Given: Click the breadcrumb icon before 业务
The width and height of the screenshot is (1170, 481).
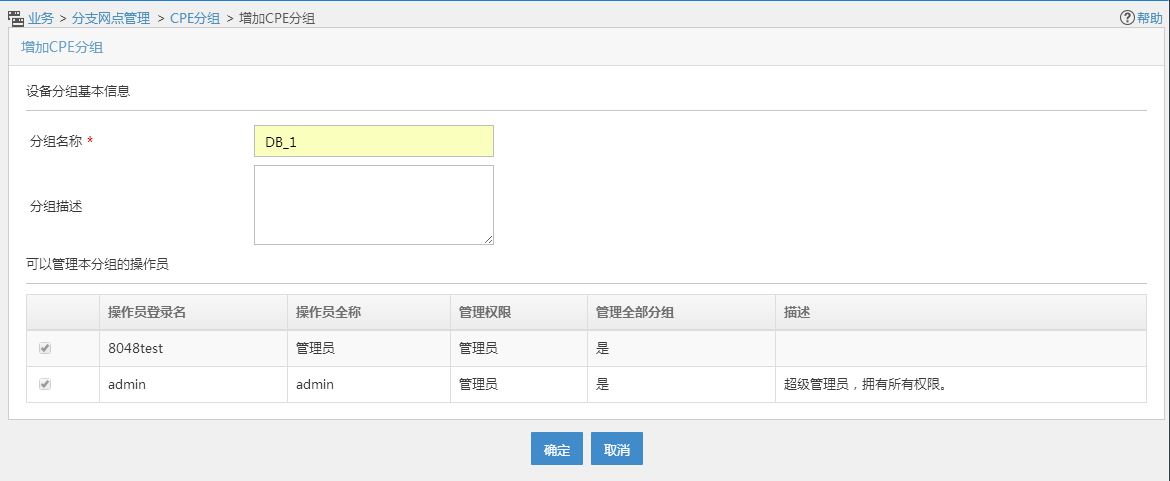Looking at the screenshot, I should pos(15,18).
